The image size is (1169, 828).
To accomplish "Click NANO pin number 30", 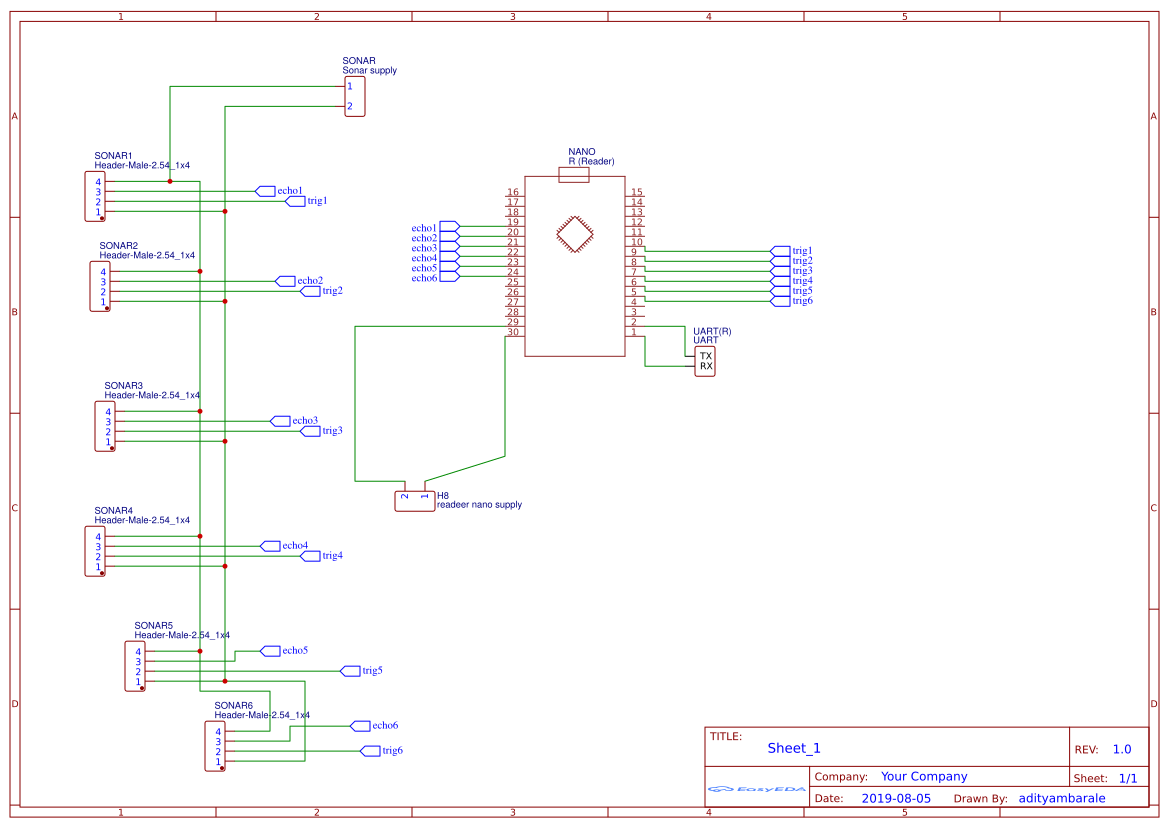I will 513,332.
